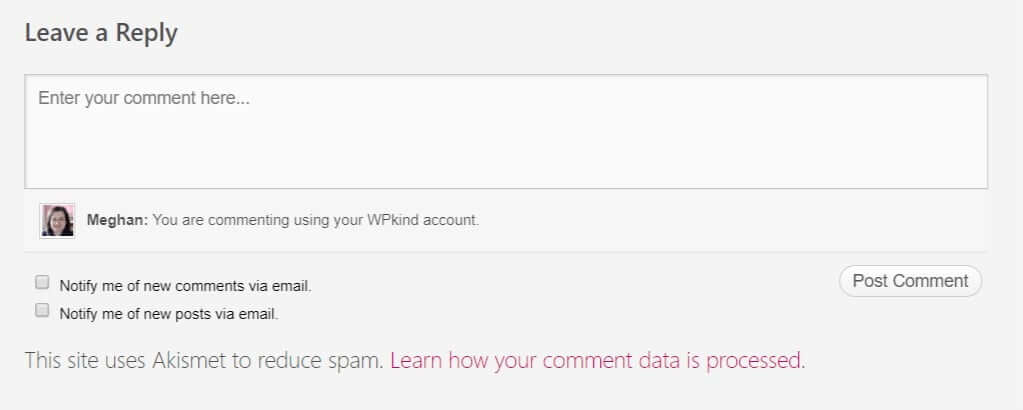Viewport: 1023px width, 410px height.
Task: Click the 'Enter your comment here...' placeholder
Action: [144, 99]
